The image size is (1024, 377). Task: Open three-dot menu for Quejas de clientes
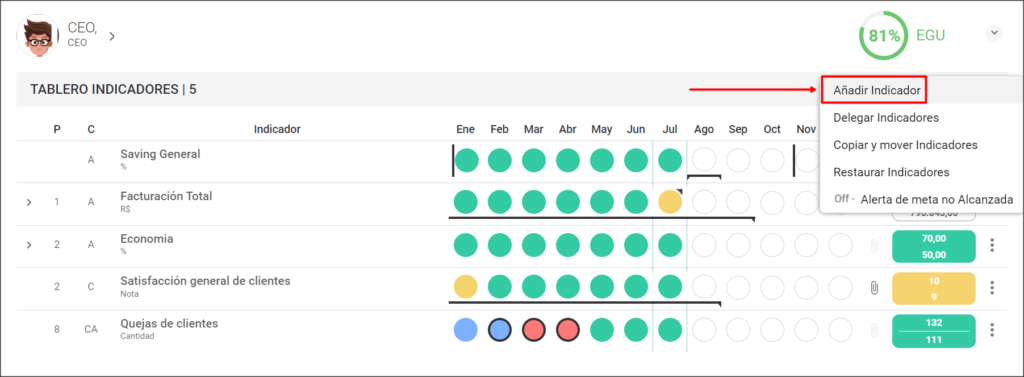pos(992,330)
